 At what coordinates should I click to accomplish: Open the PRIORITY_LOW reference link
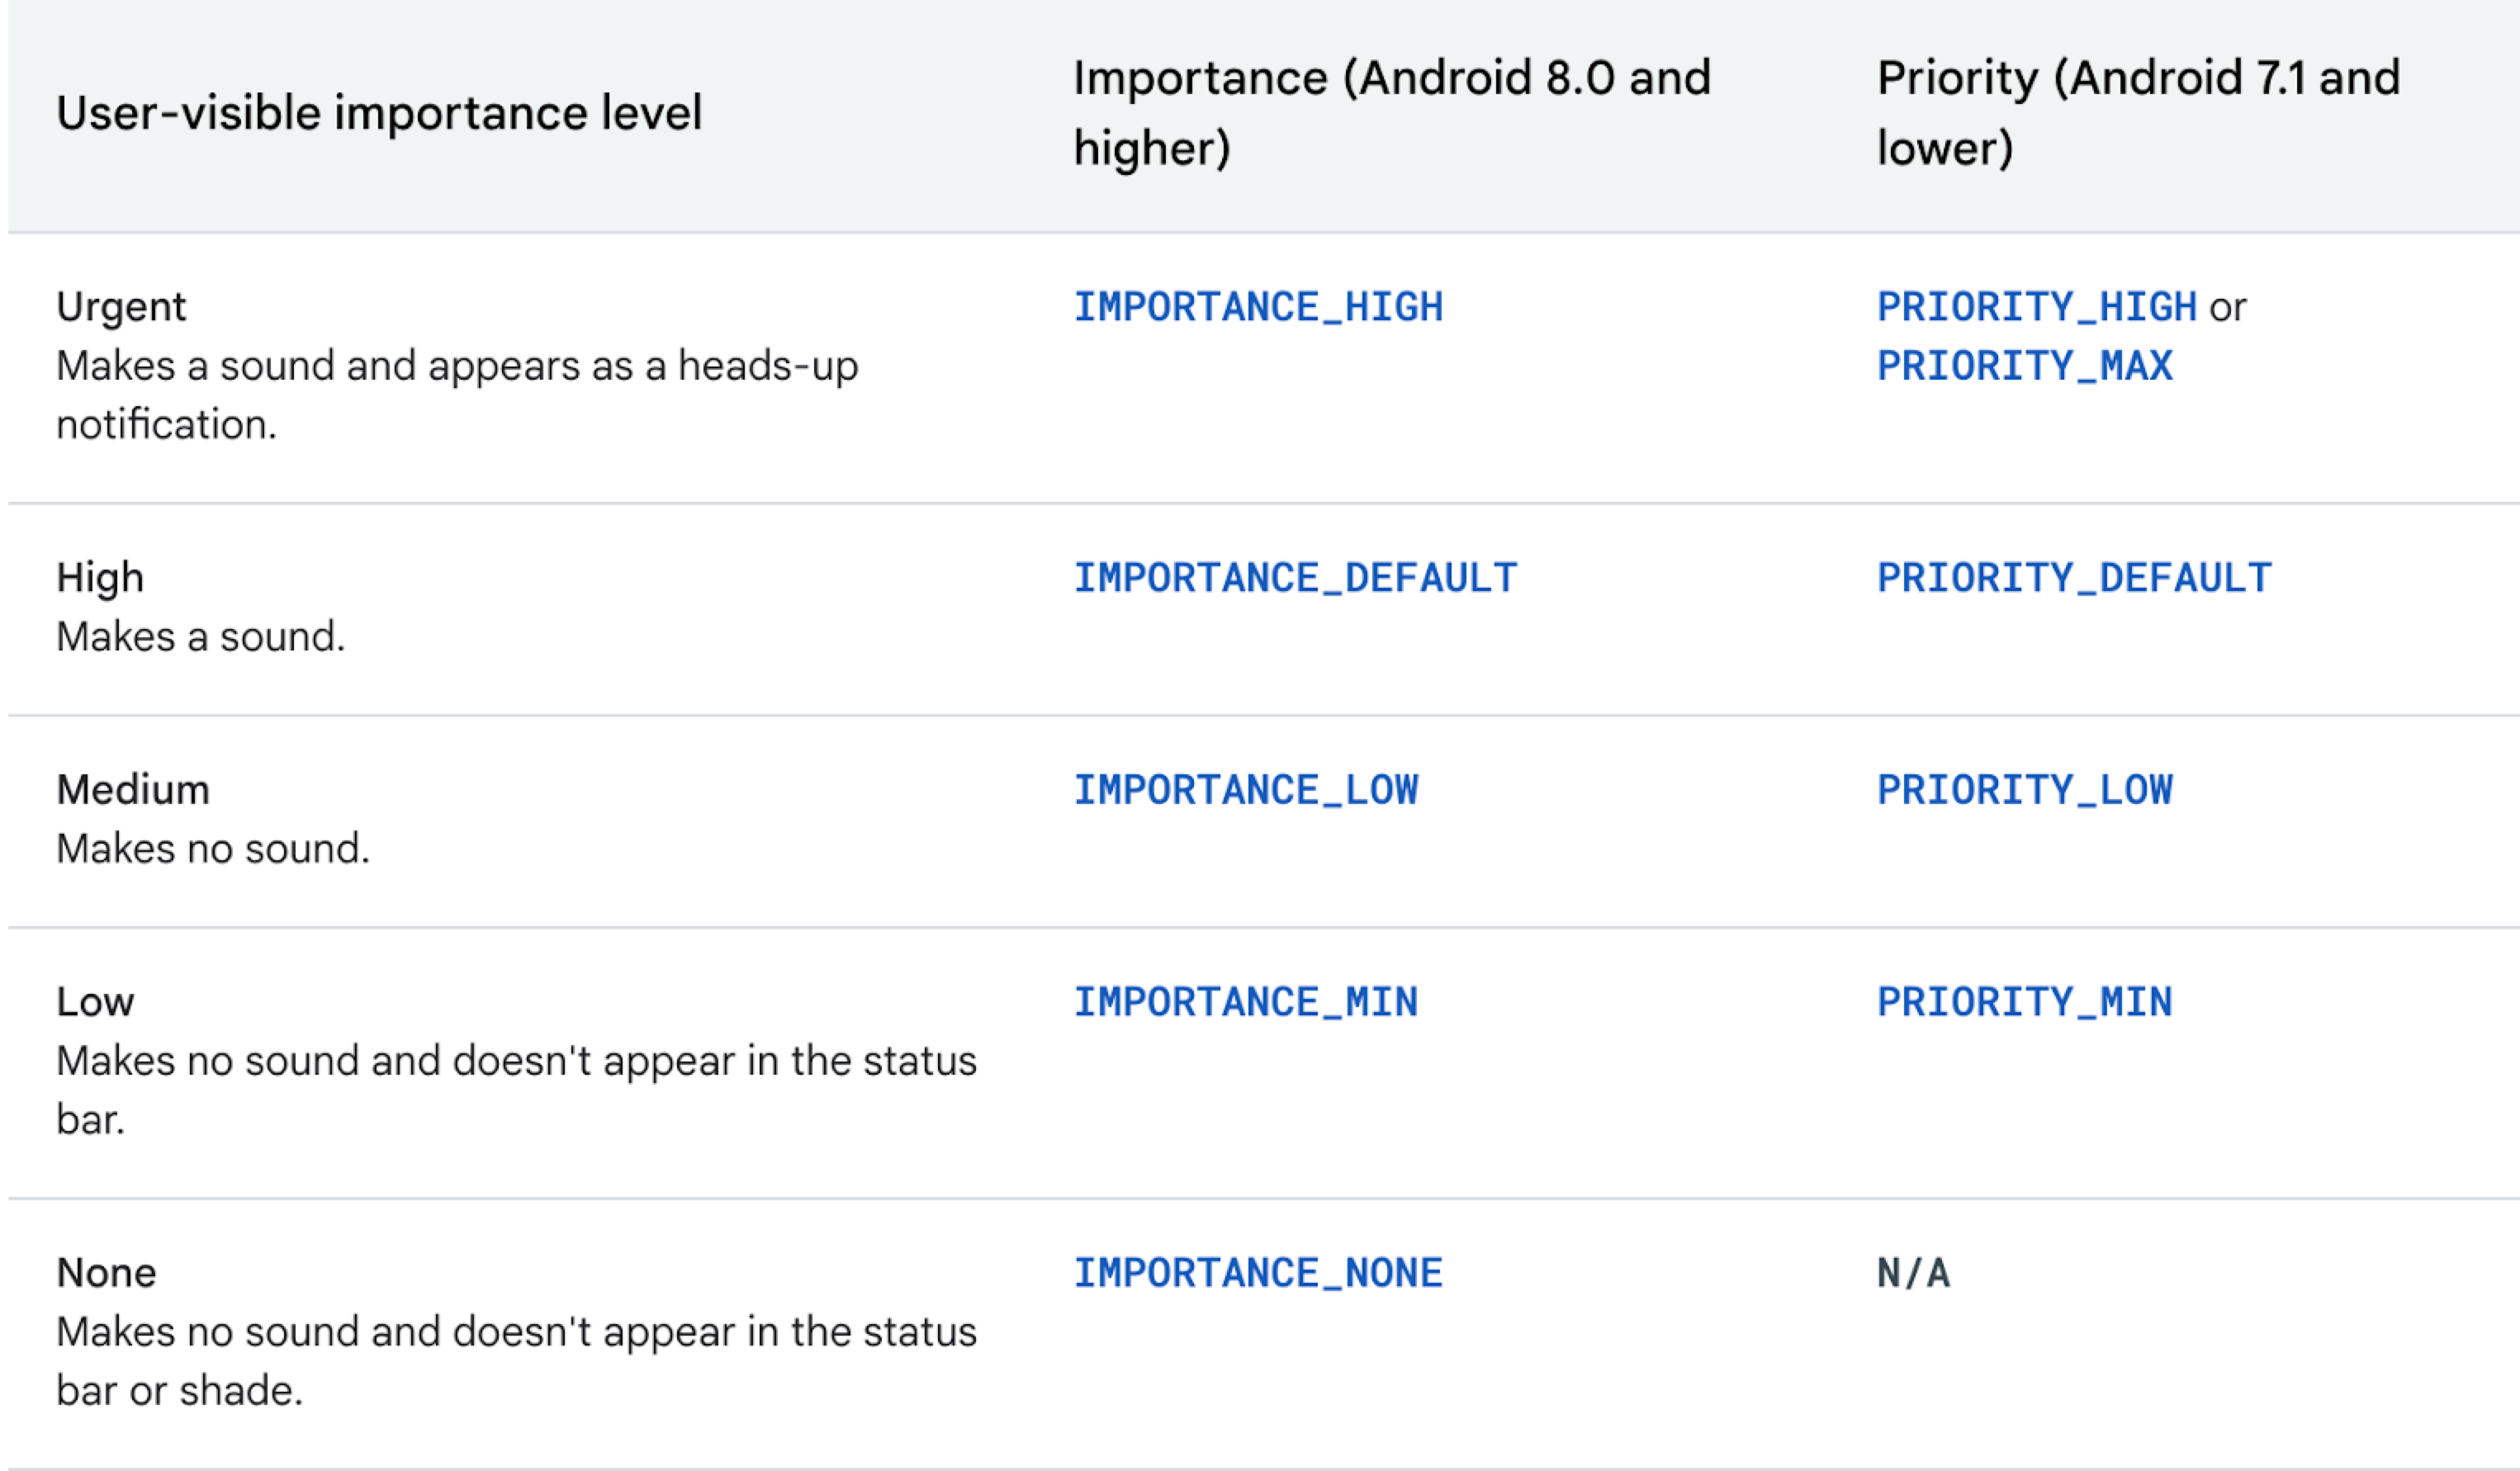click(2024, 790)
